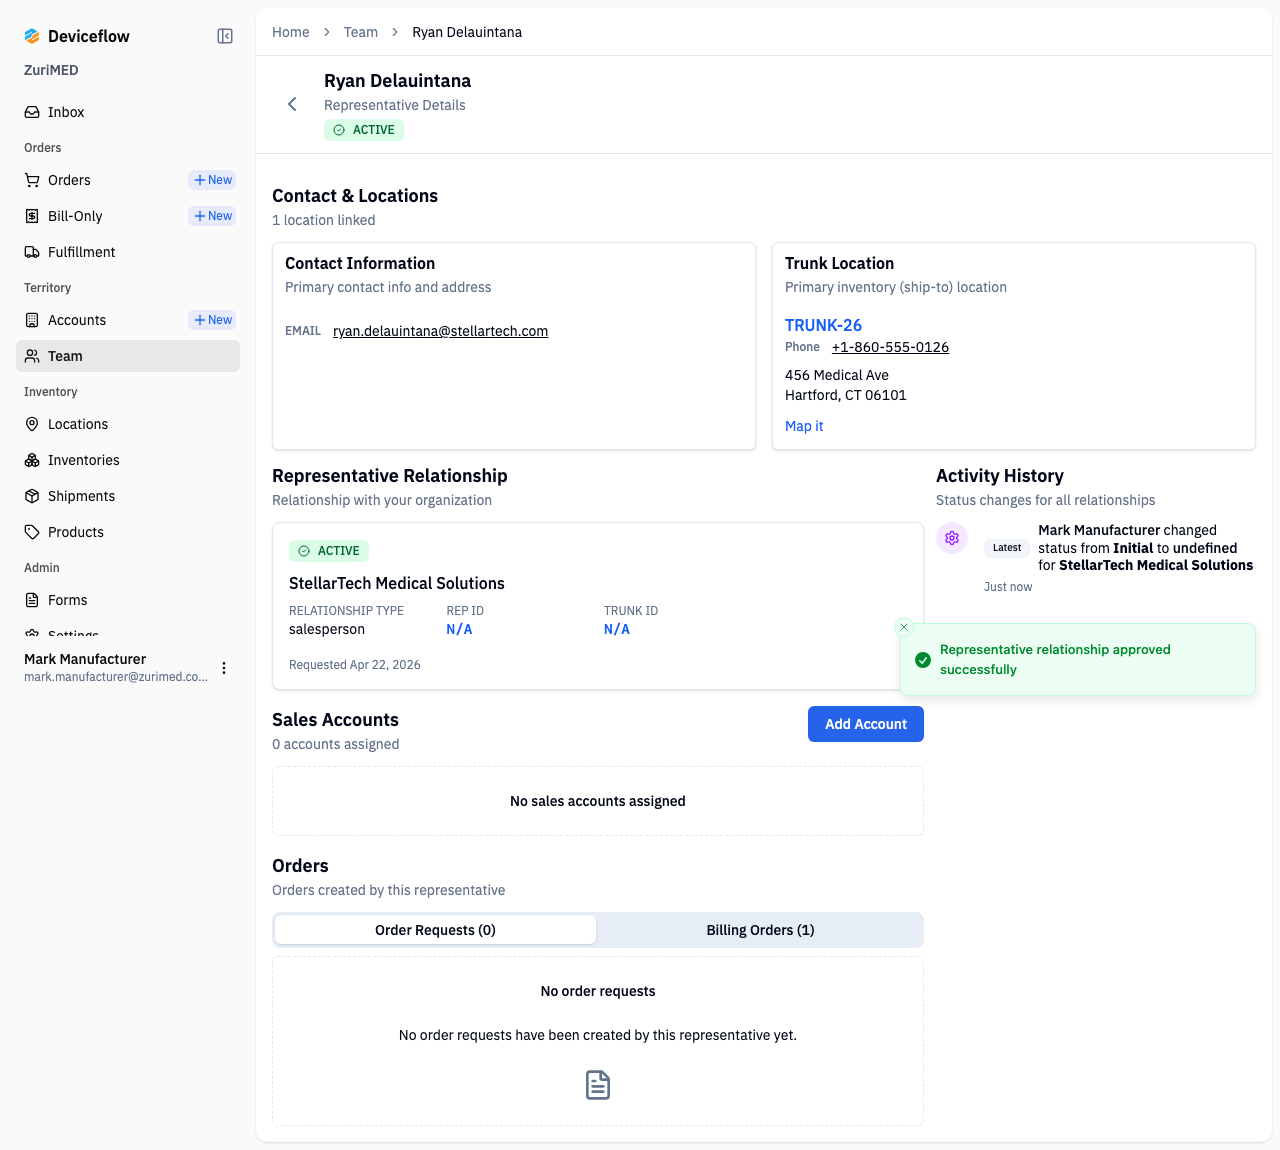Collapse the sidebar panel
1280x1150 pixels.
pos(225,36)
